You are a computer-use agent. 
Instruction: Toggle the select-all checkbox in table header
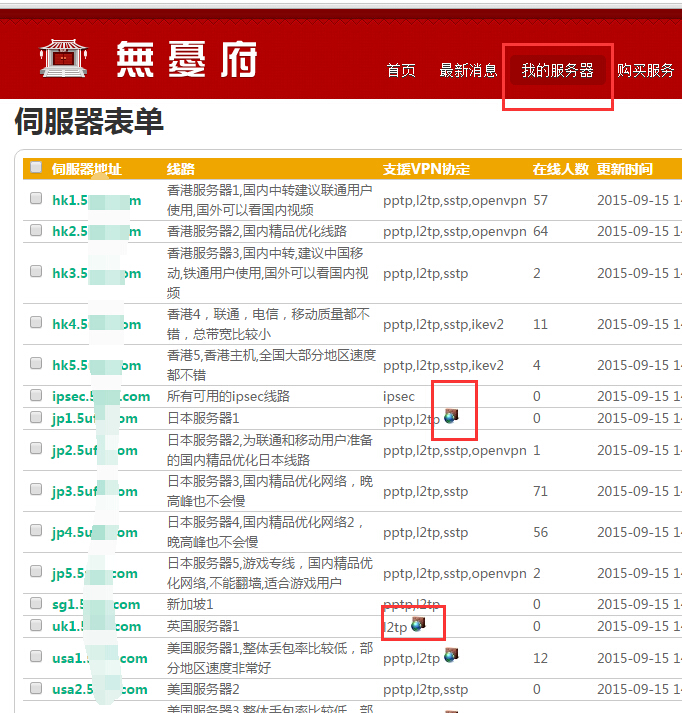tap(36, 168)
